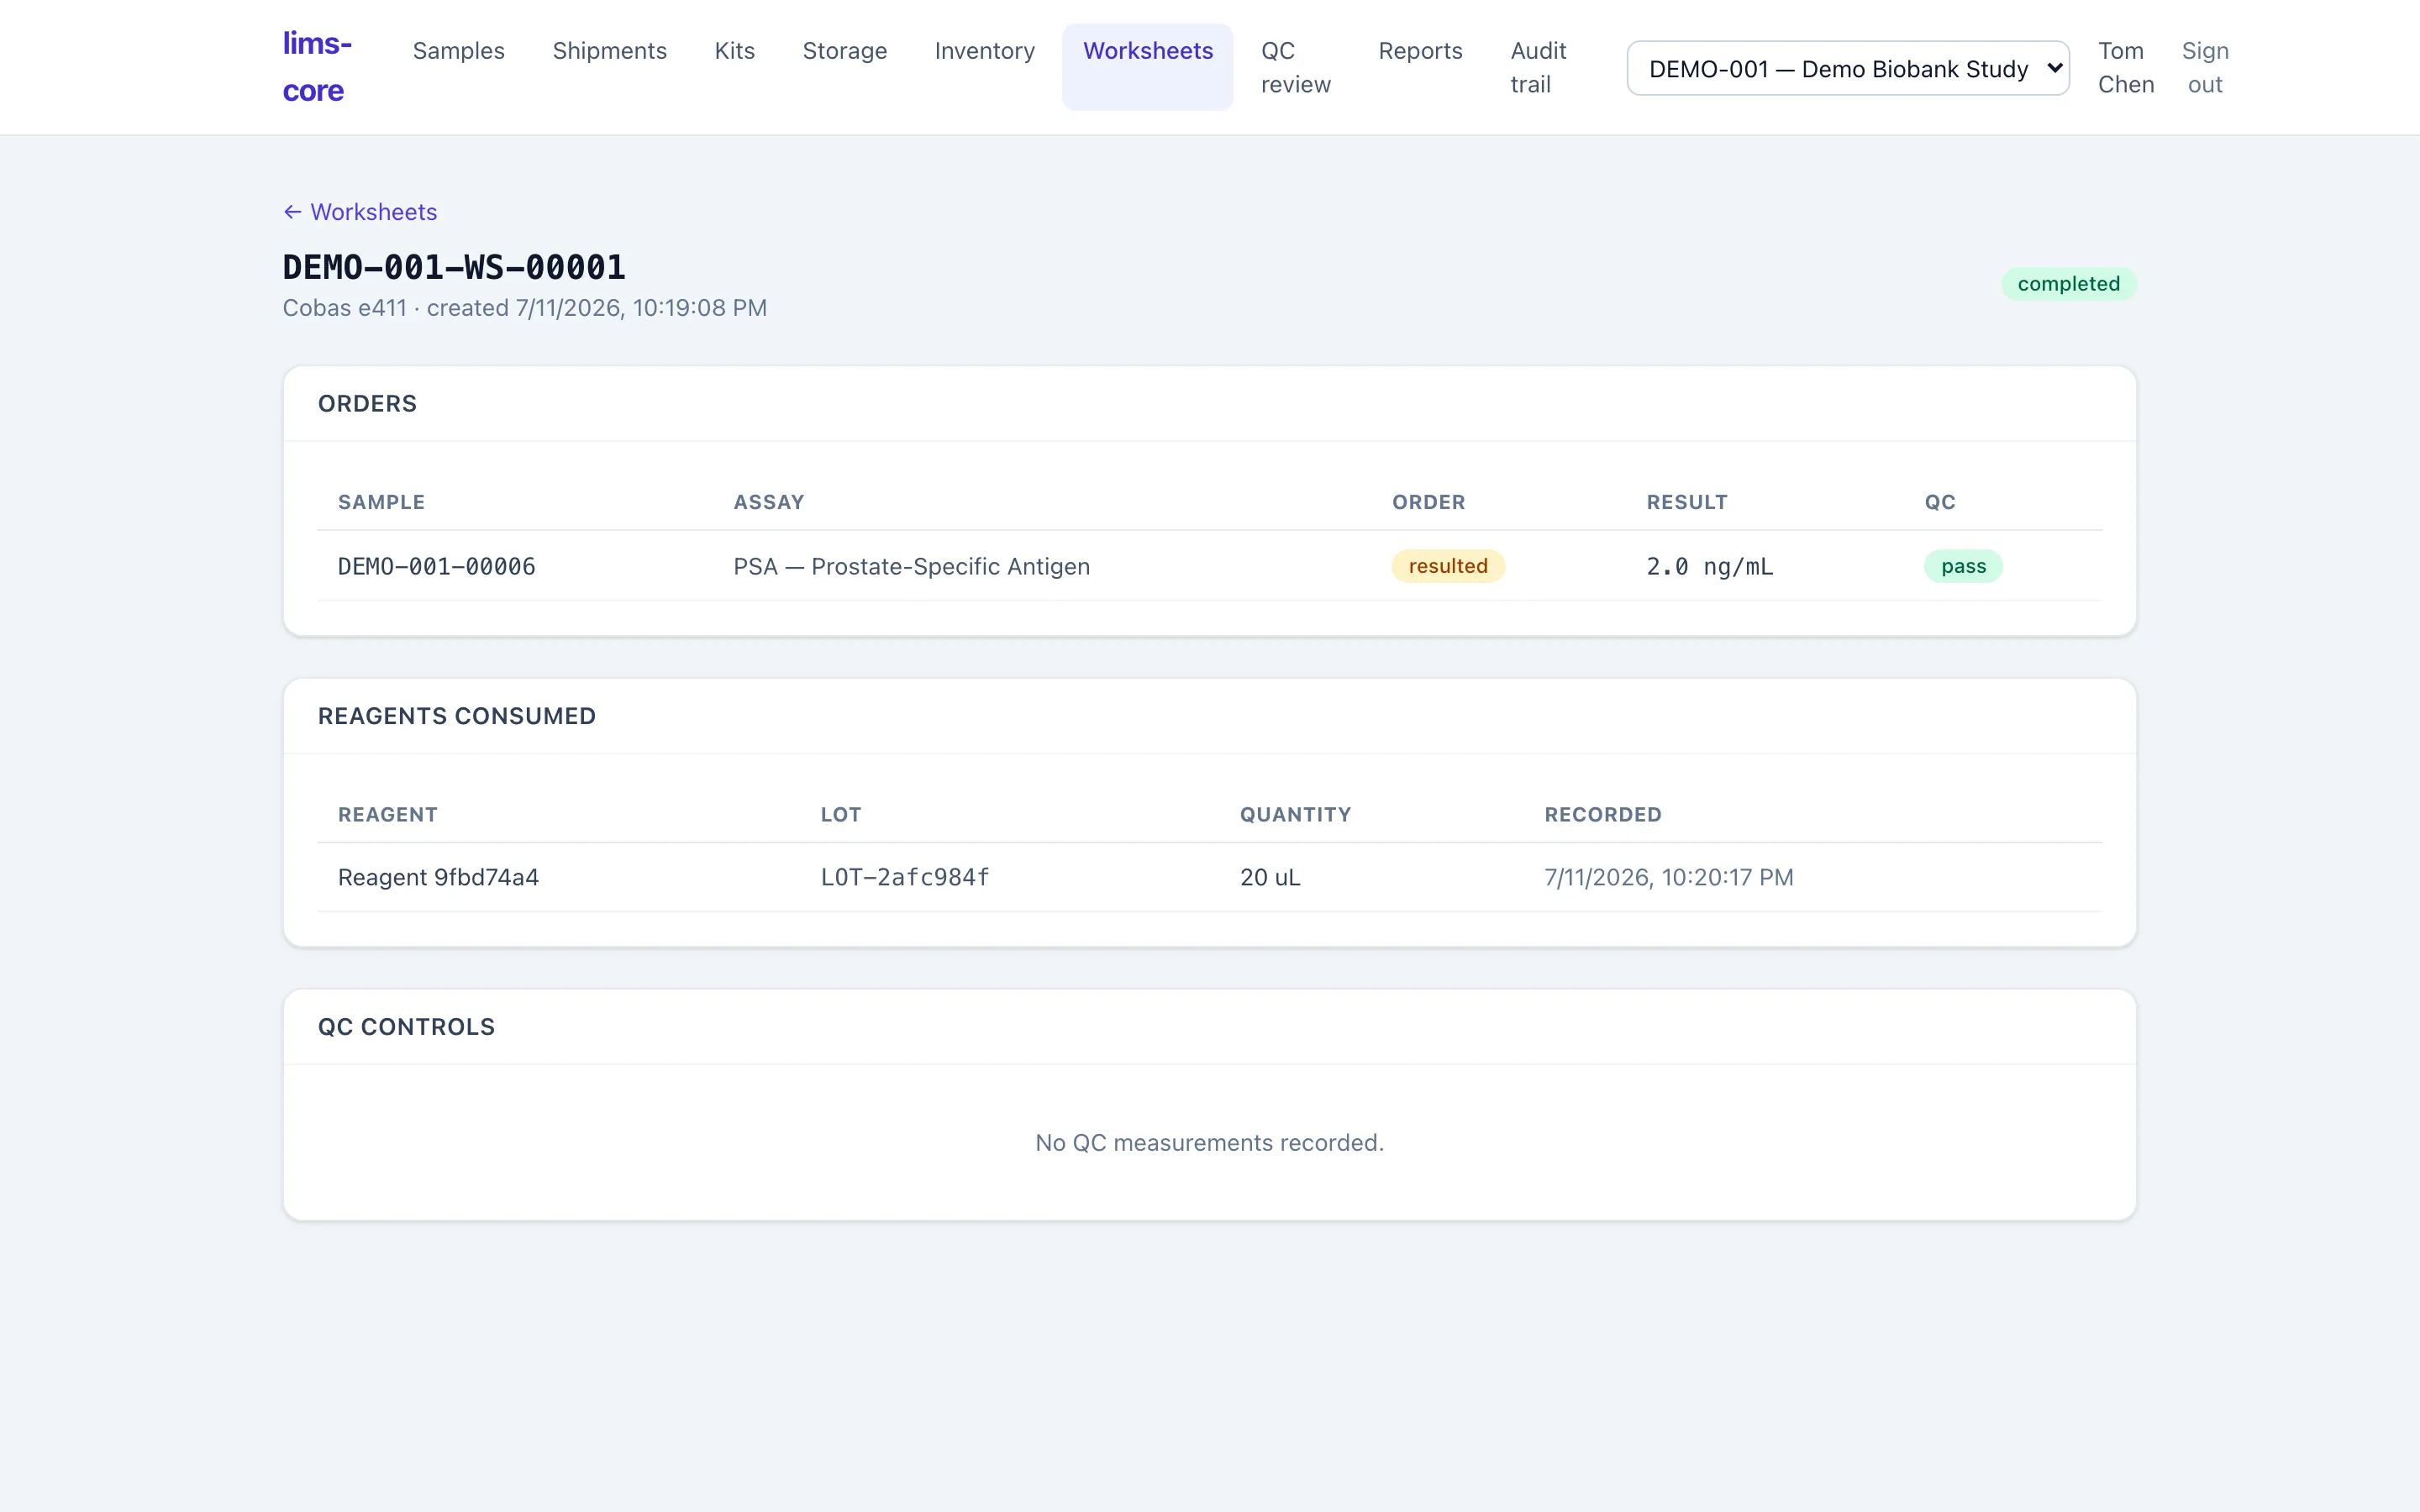The width and height of the screenshot is (2420, 1512).
Task: Go to Inventory
Action: point(984,51)
